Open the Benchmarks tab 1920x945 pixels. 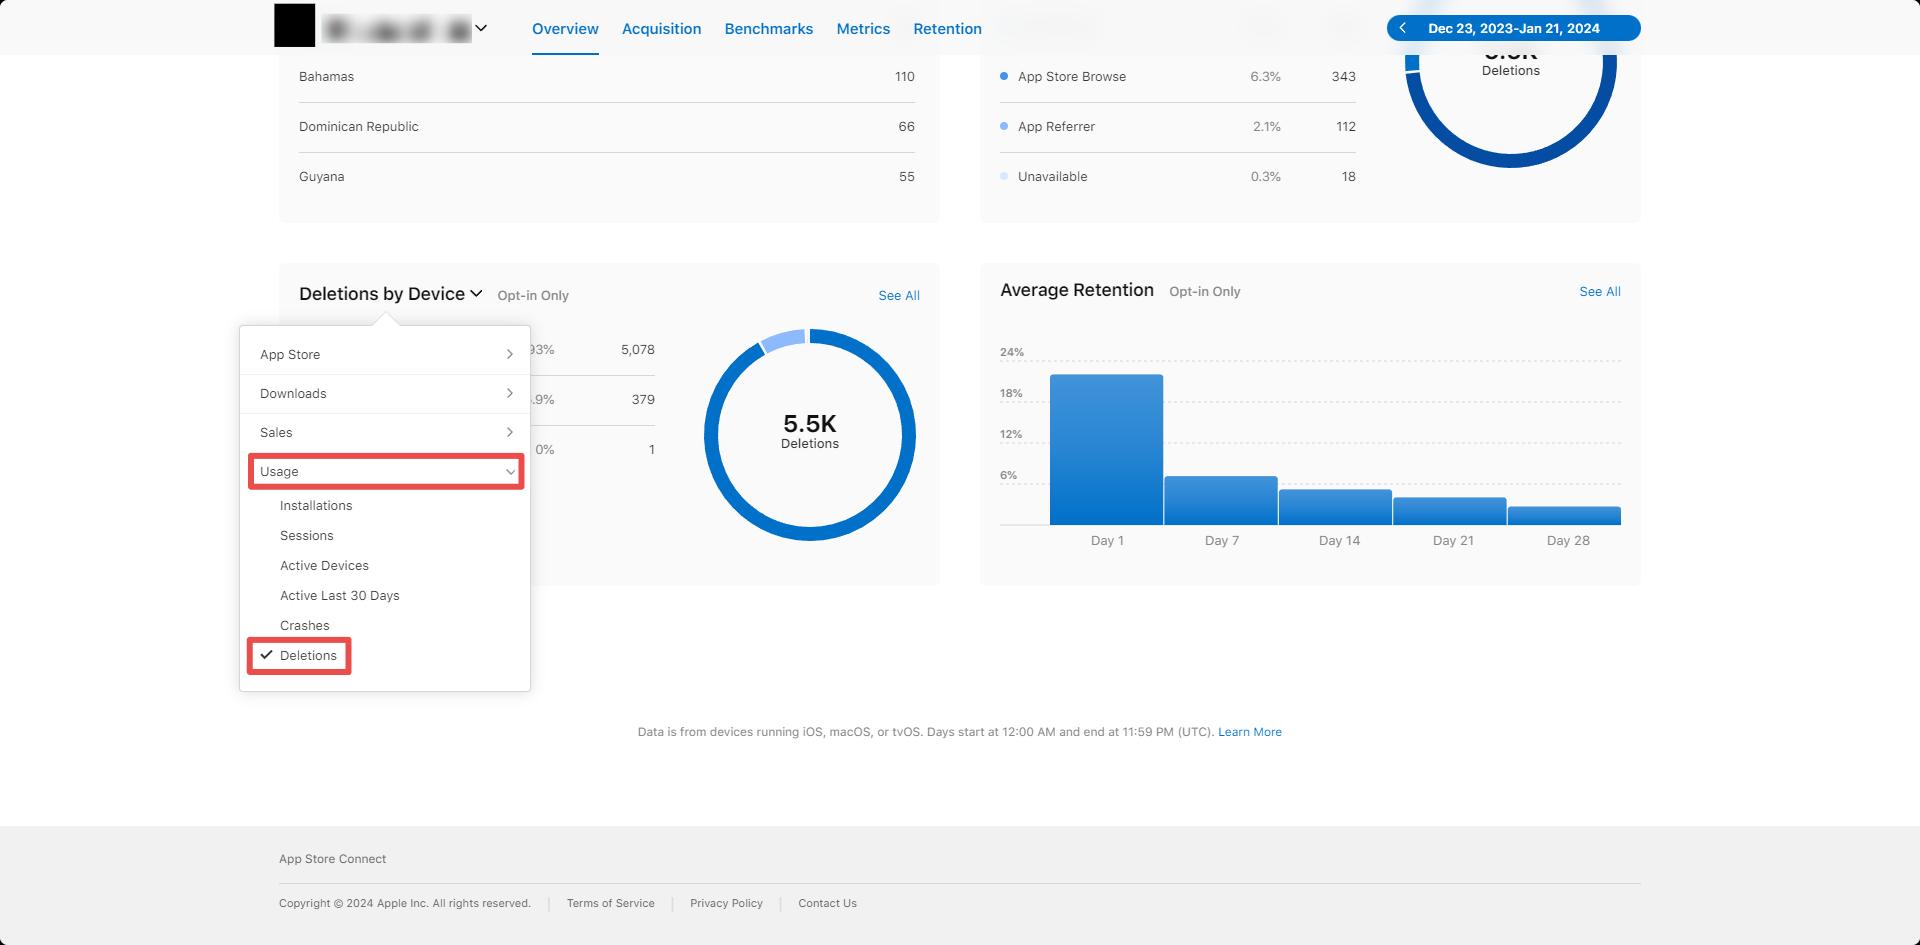point(768,29)
